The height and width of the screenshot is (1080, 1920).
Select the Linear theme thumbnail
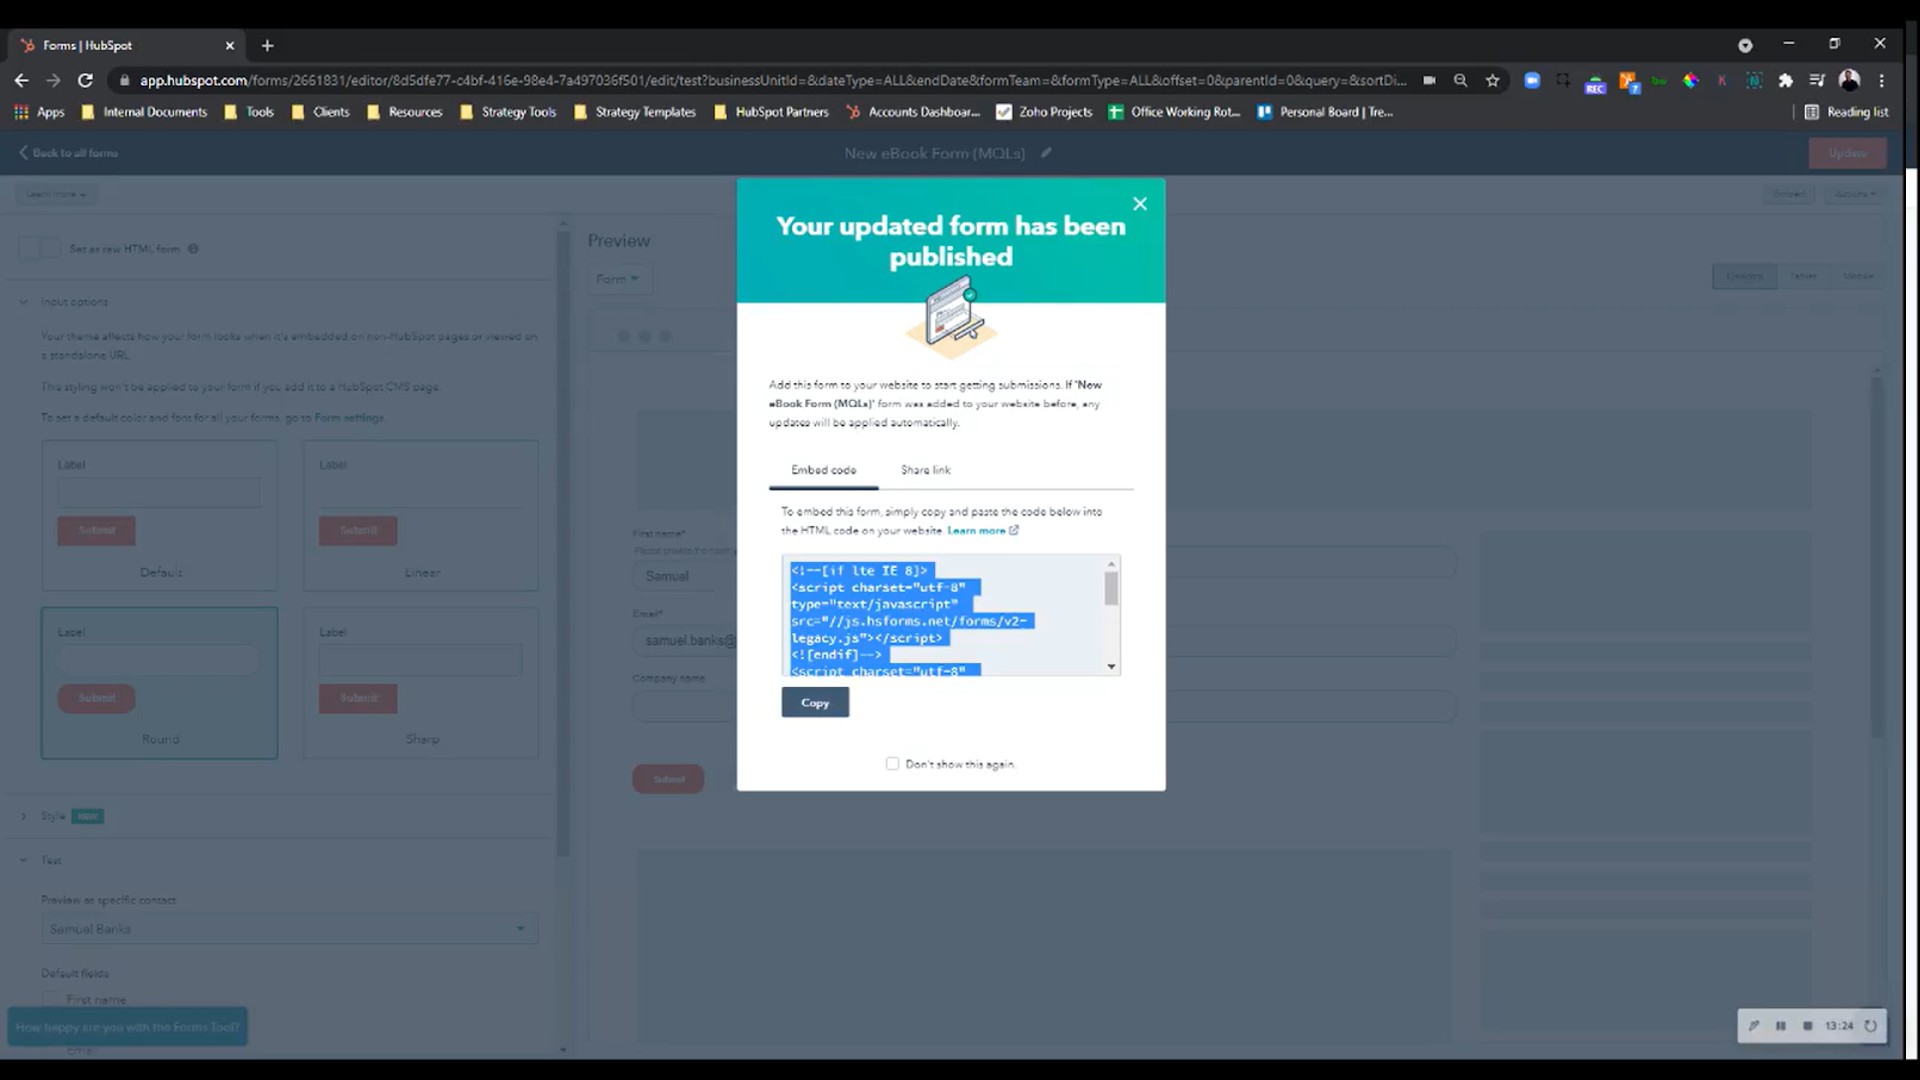coord(421,516)
